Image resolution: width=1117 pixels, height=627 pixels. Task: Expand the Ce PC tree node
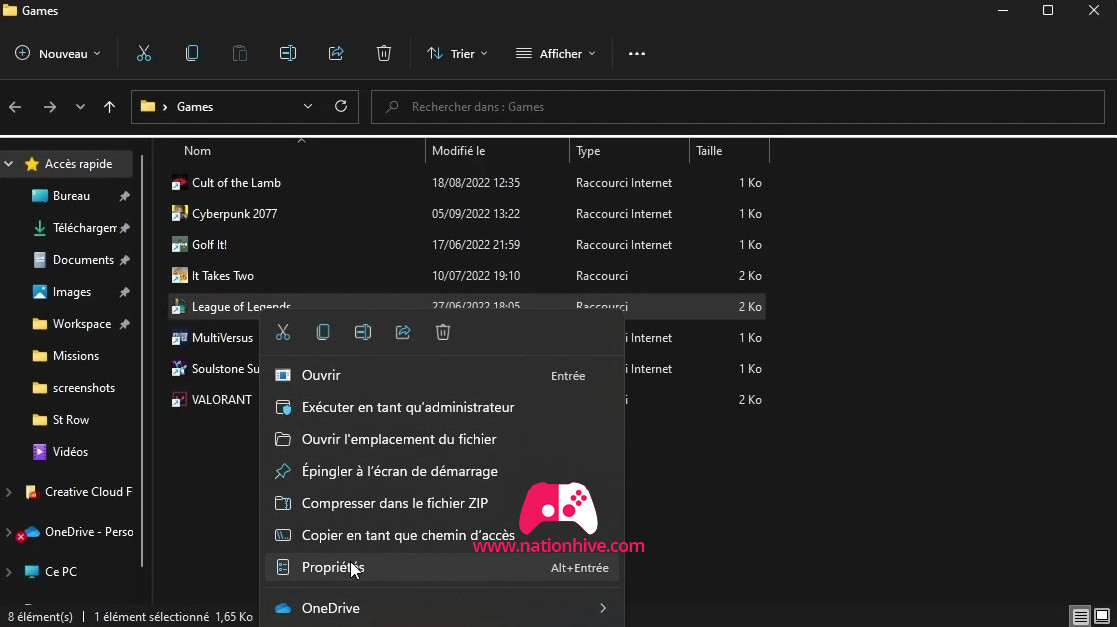click(x=9, y=571)
